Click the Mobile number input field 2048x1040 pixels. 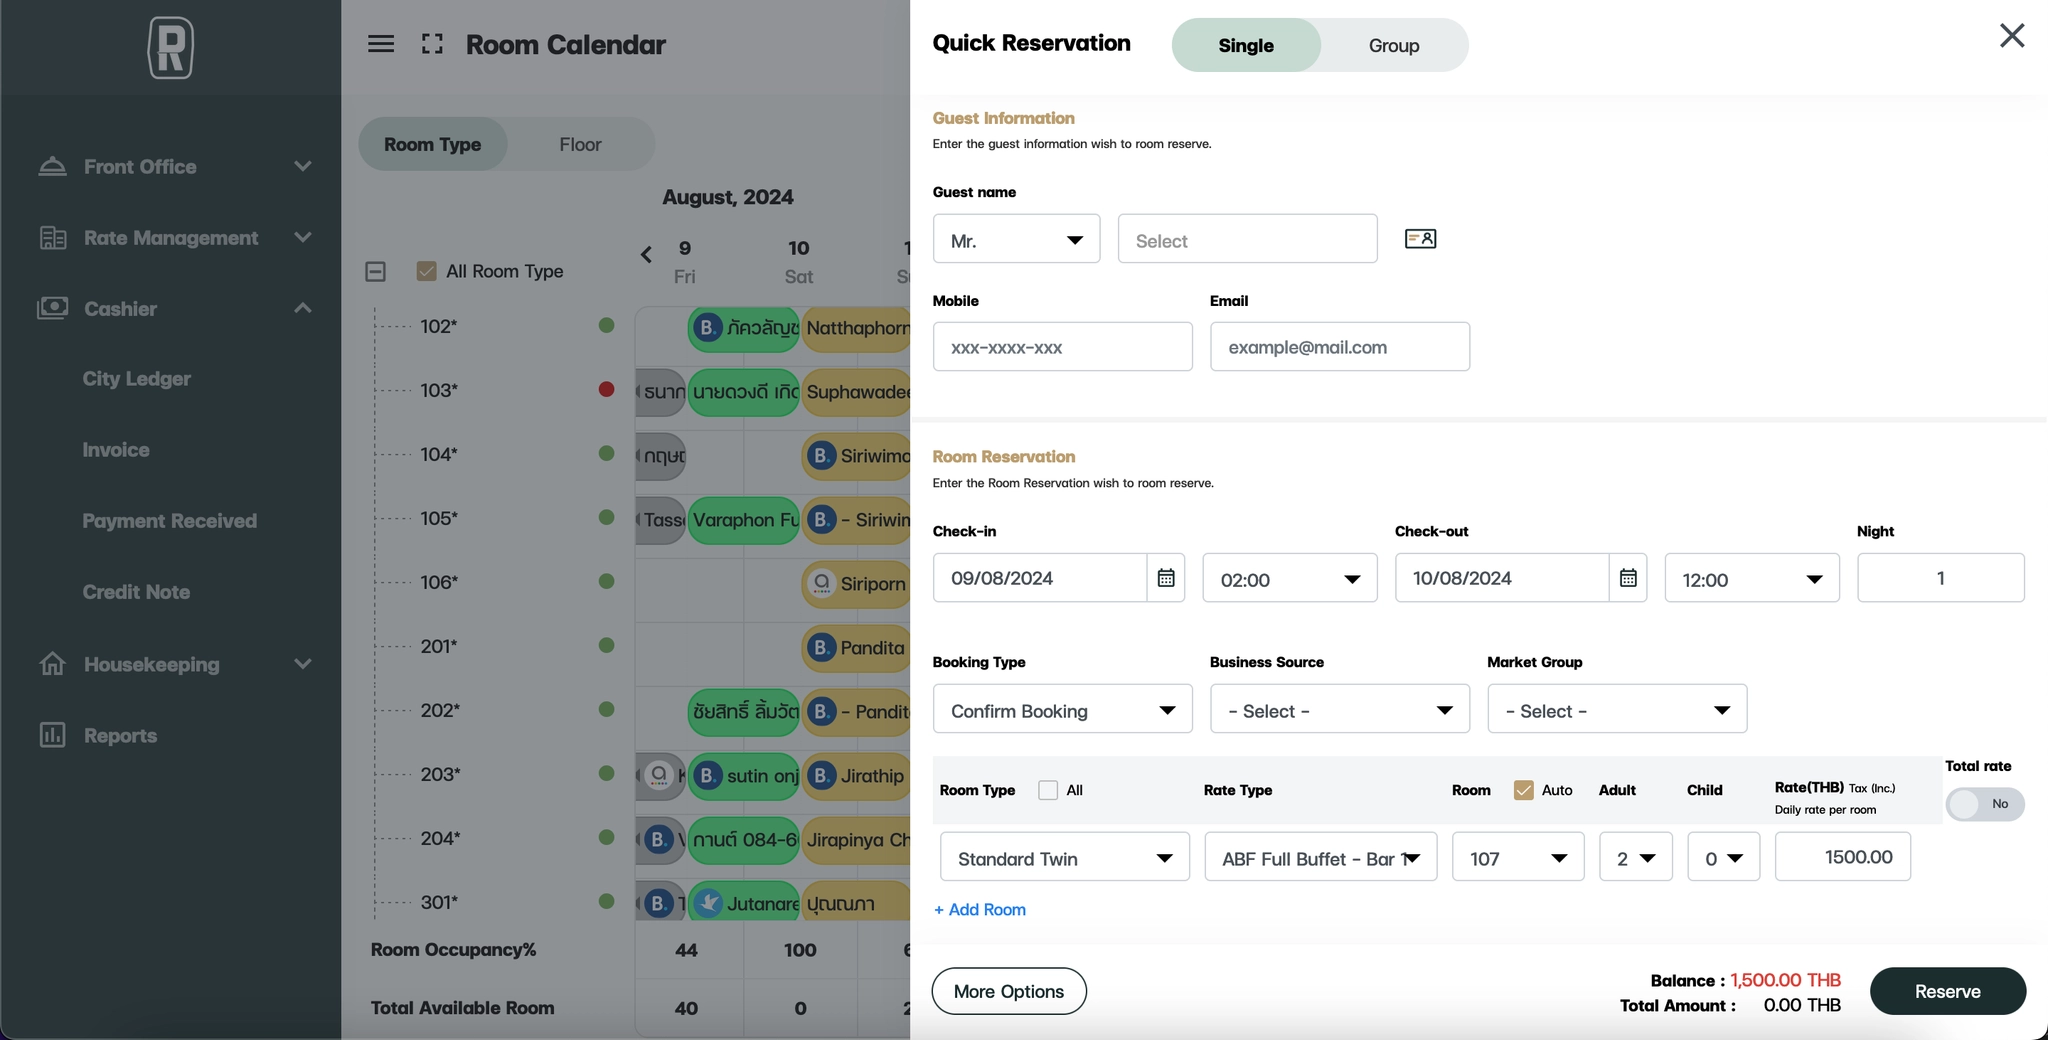click(1062, 347)
